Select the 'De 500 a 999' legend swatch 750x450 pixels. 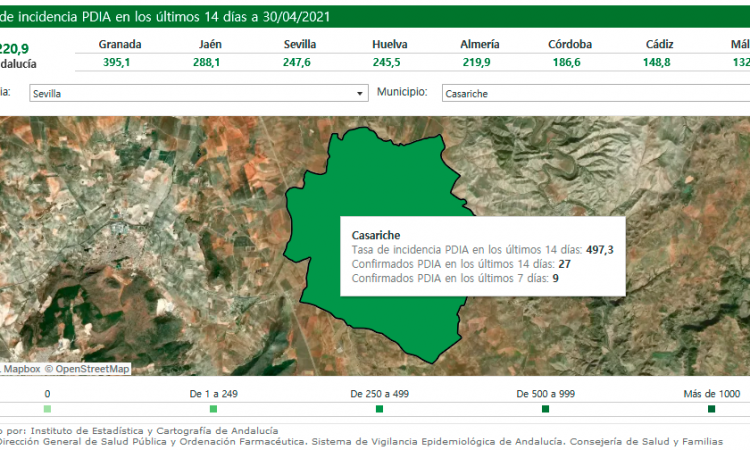(x=545, y=409)
